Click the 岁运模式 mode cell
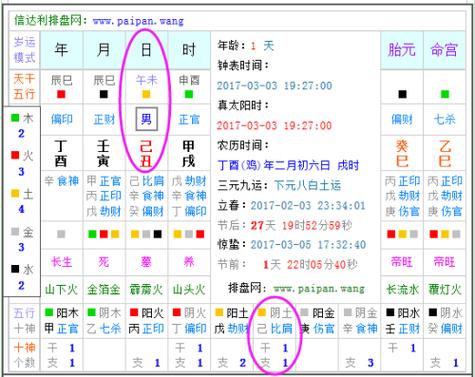Screen dimensions: 475x377 (x=24, y=50)
